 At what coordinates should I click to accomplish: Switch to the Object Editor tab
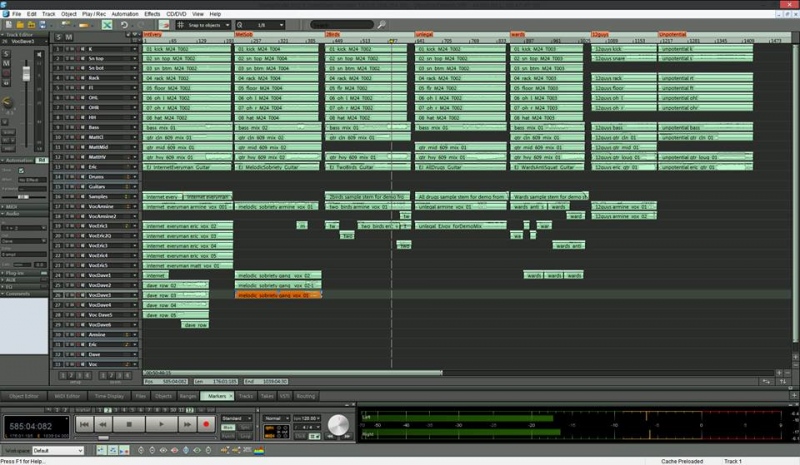[23, 396]
